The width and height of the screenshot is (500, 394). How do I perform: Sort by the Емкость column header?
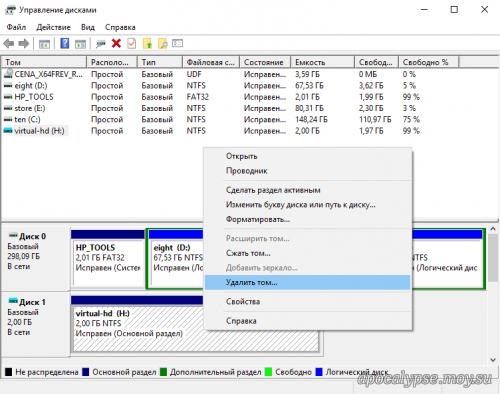(x=322, y=62)
